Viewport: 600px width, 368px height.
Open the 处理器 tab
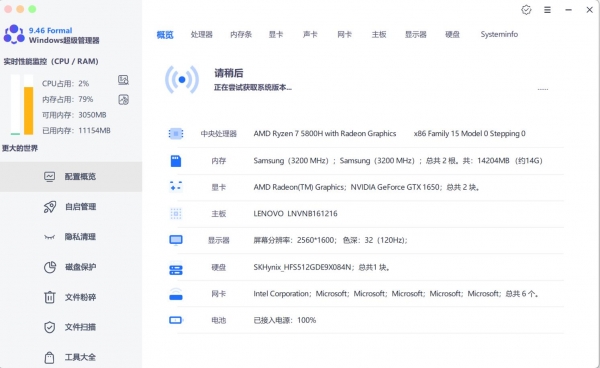point(202,34)
